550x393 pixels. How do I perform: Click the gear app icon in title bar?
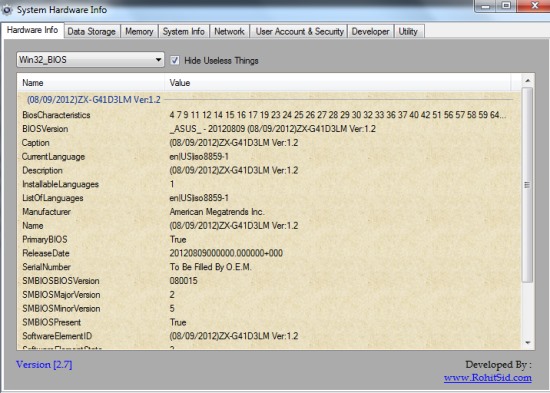pos(6,9)
